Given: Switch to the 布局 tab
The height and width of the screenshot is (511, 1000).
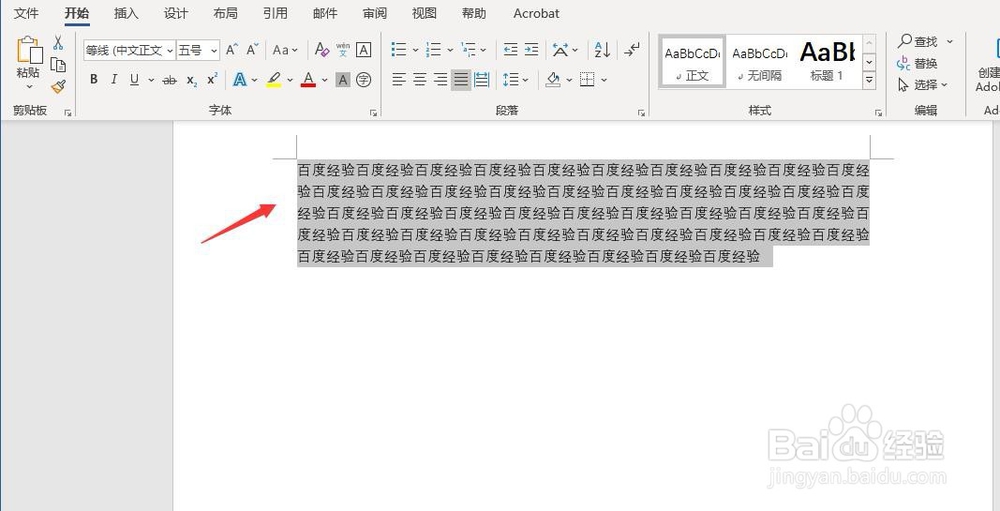Looking at the screenshot, I should point(226,13).
